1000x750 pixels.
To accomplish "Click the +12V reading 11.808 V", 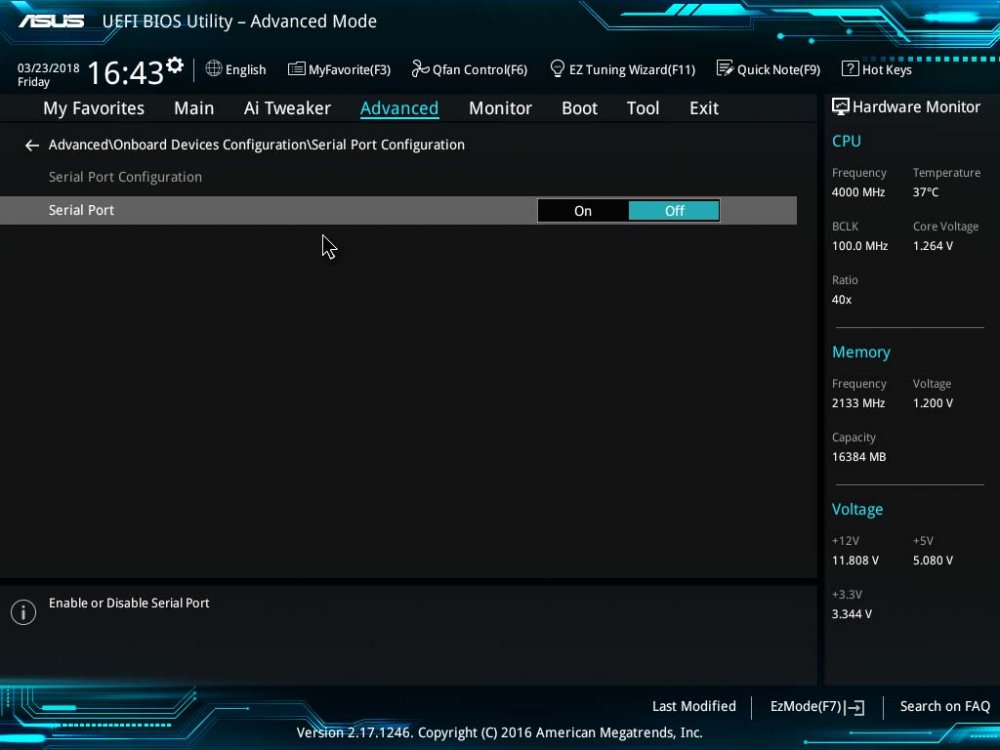I will pos(855,561).
